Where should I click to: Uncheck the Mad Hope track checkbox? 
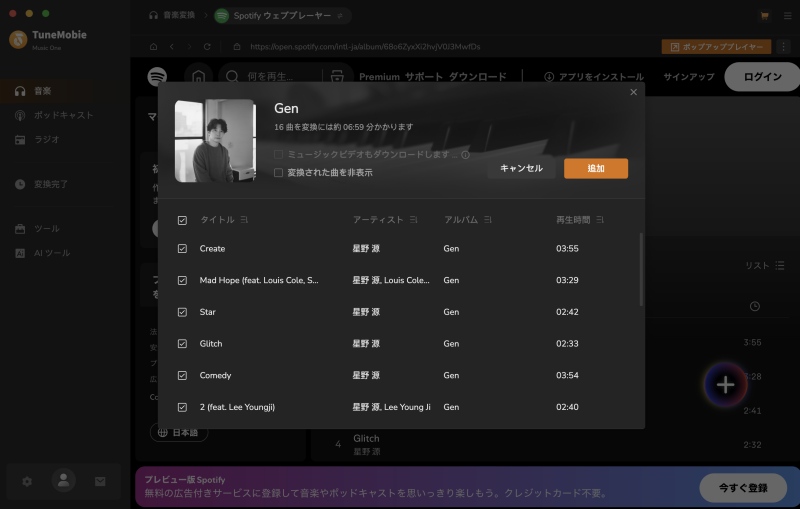click(182, 281)
